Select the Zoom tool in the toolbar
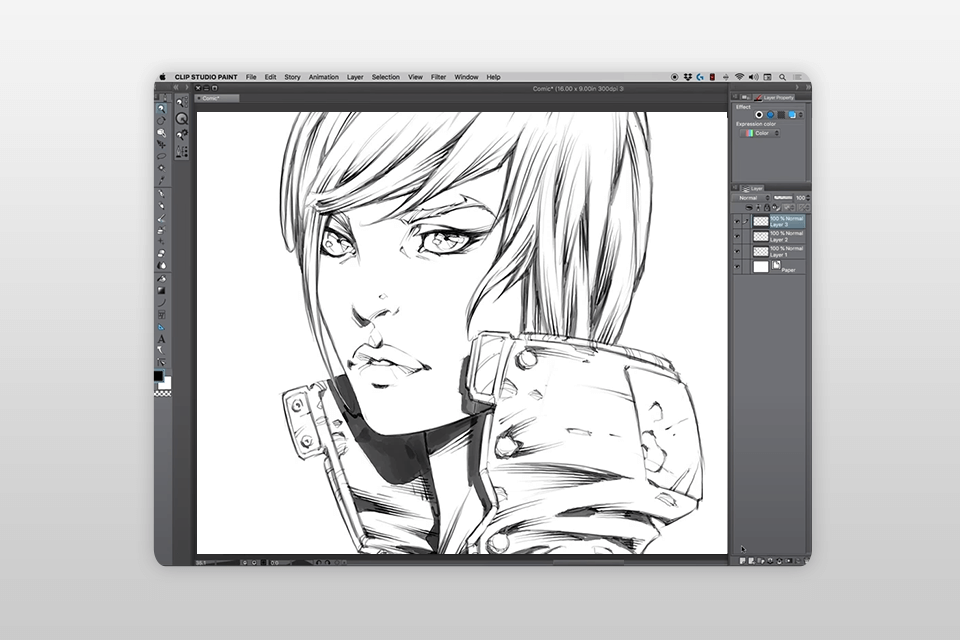The width and height of the screenshot is (960, 640). click(x=160, y=109)
